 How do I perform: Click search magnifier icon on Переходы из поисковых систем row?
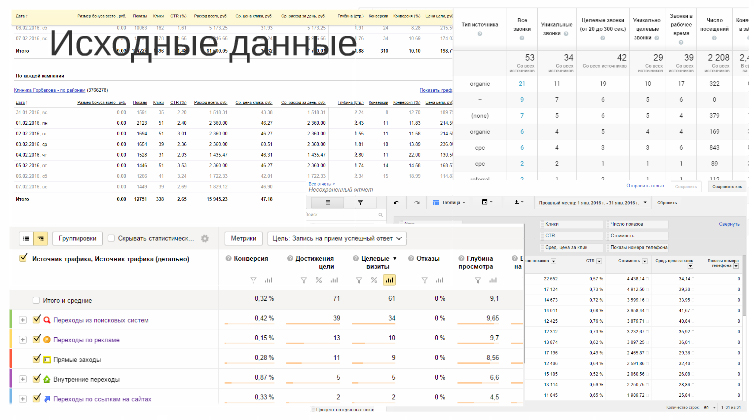47,320
